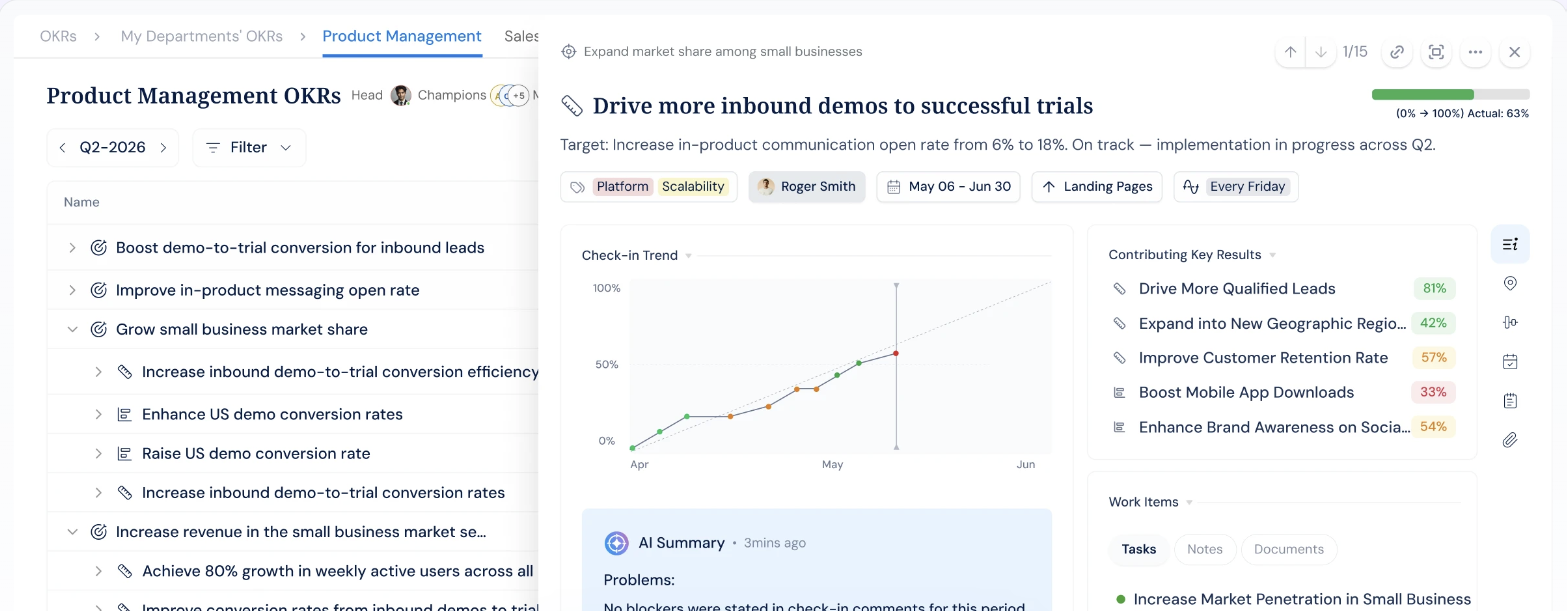Click the +5 champions badge

pos(519,95)
